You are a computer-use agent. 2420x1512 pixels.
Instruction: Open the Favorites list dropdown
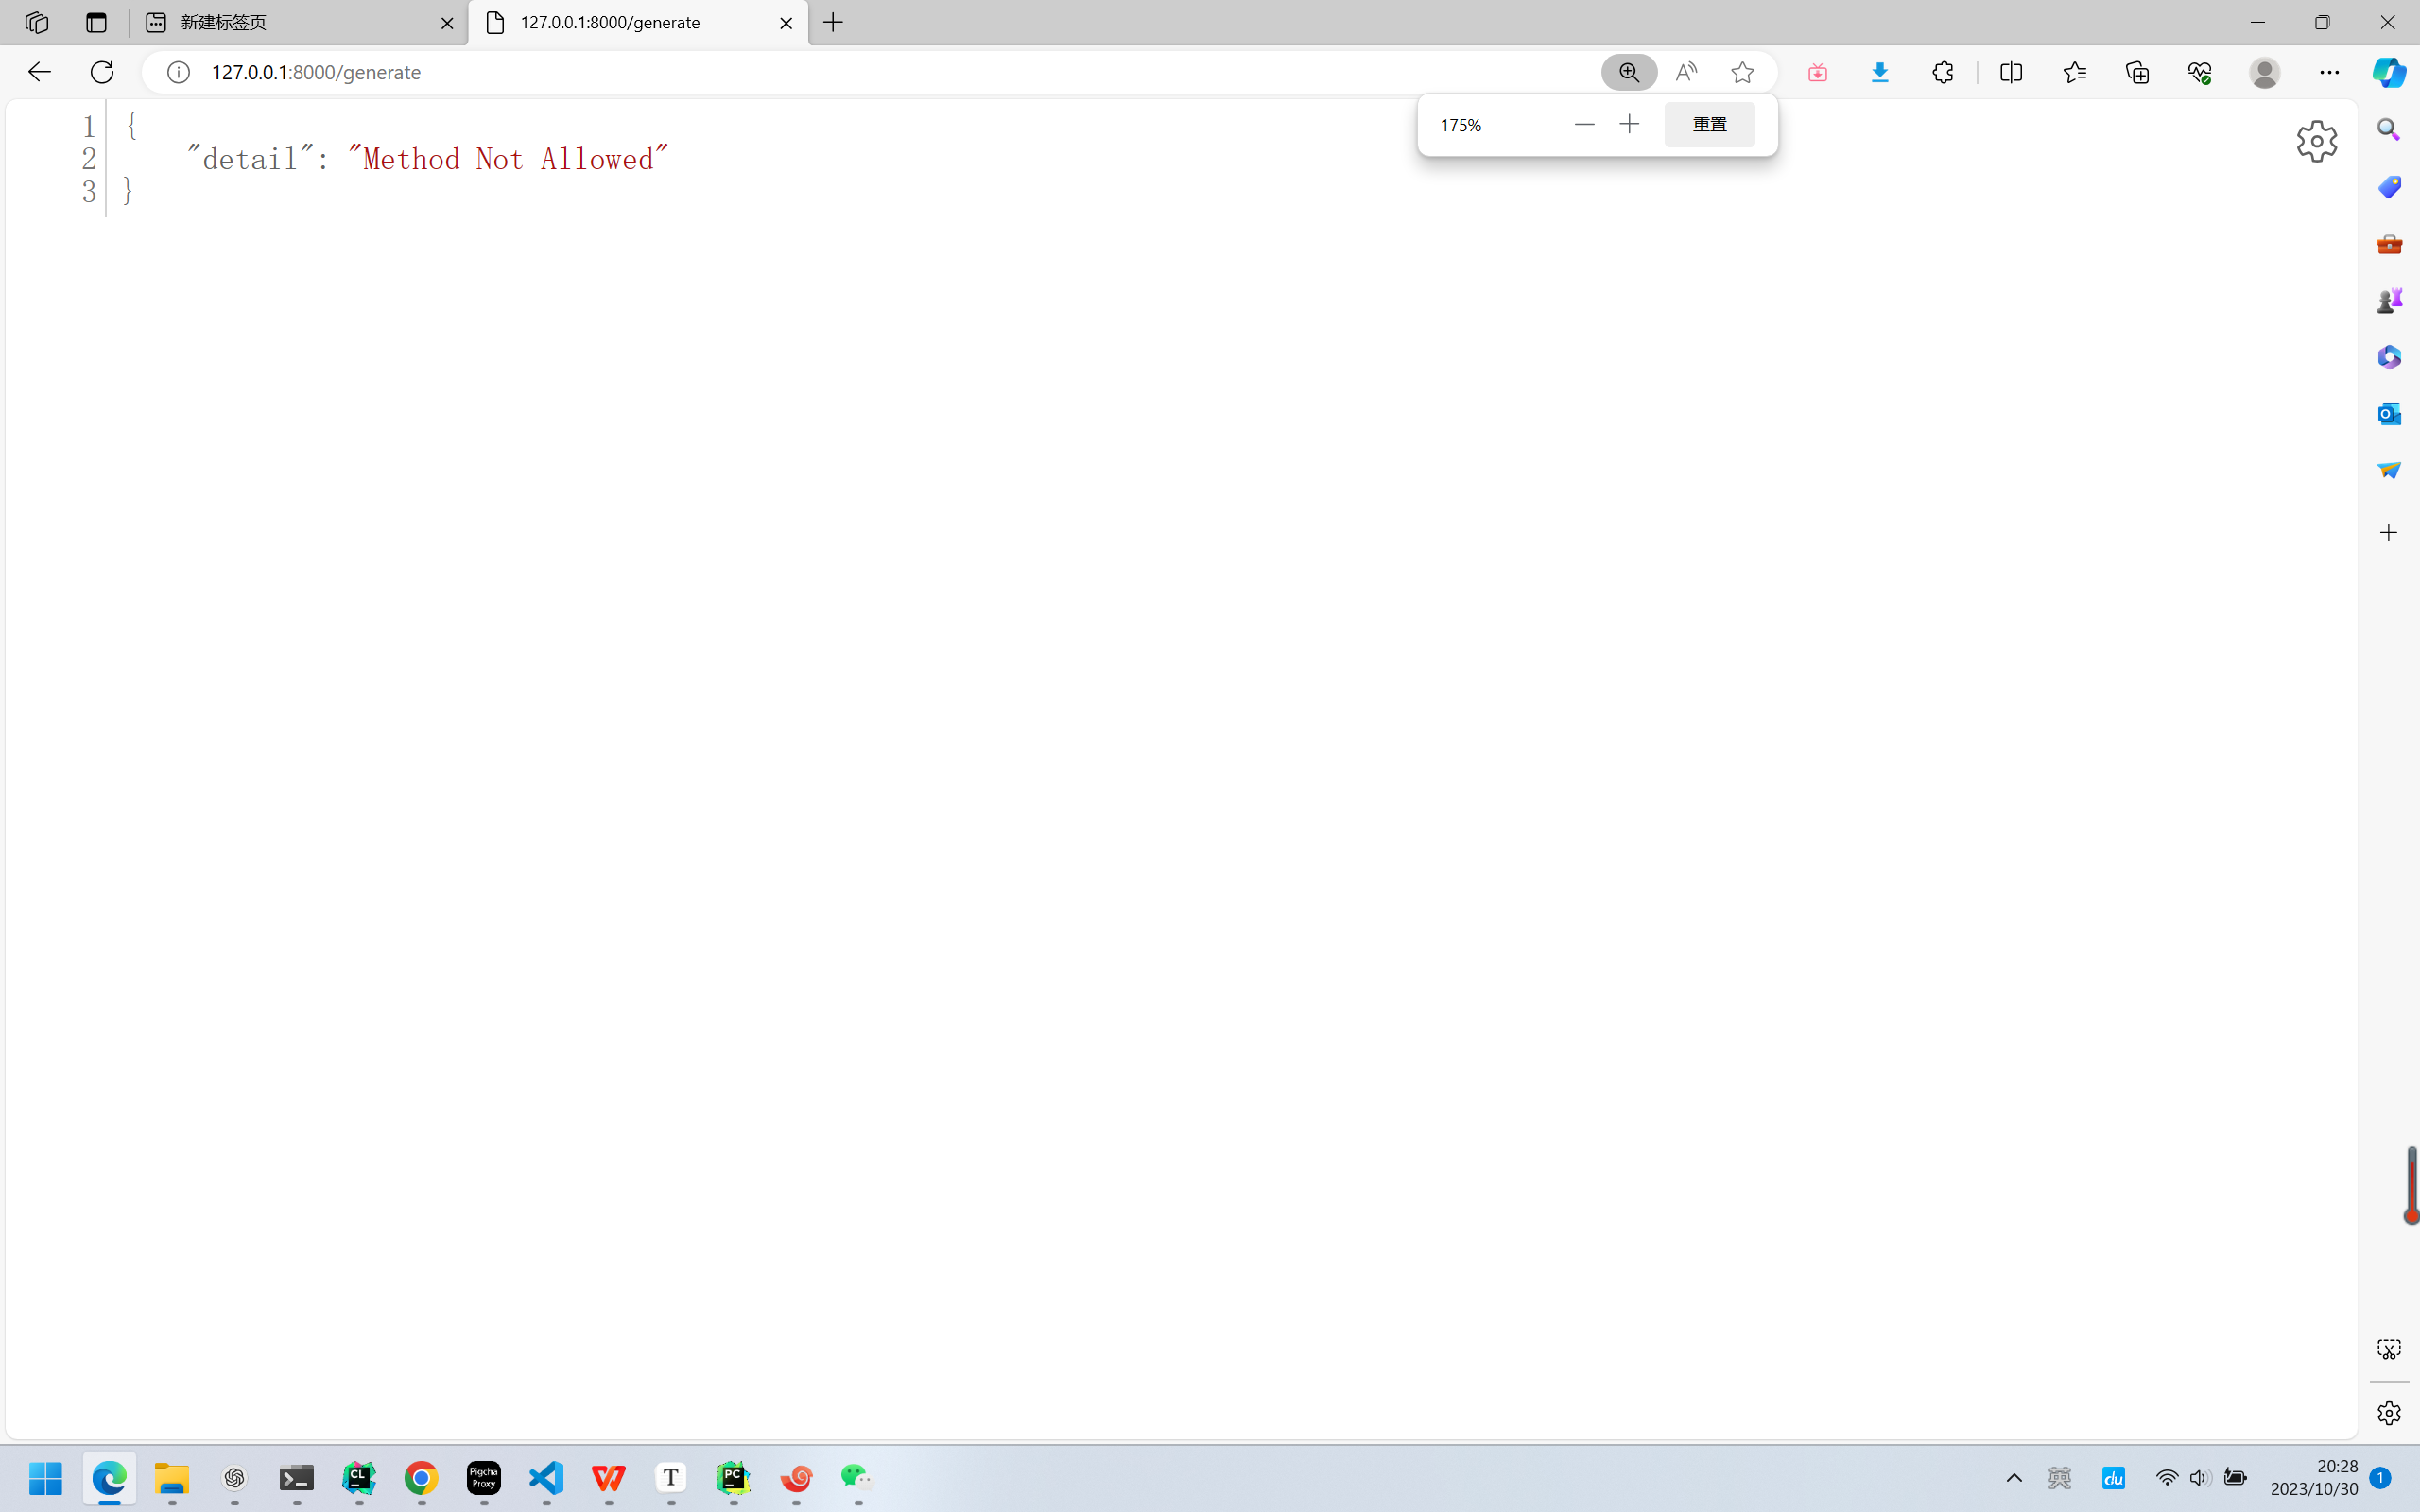pyautogui.click(x=2075, y=72)
